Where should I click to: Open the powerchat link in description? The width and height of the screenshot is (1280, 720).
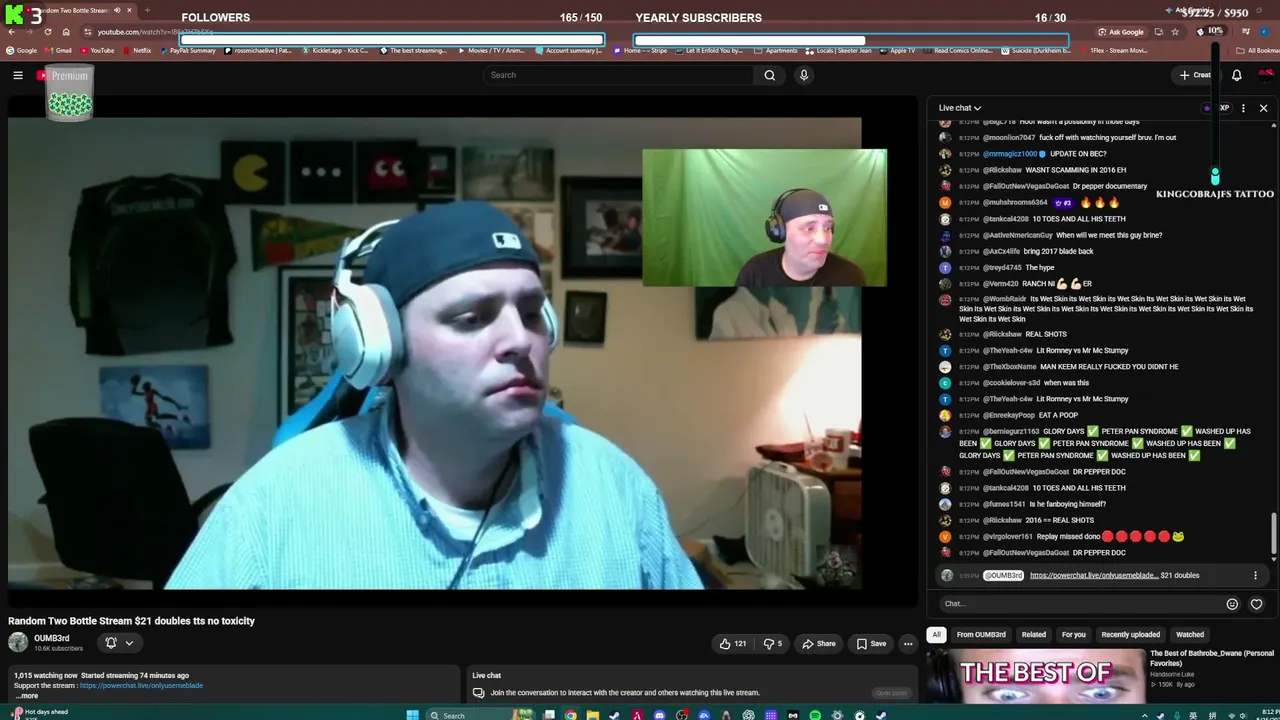(141, 686)
